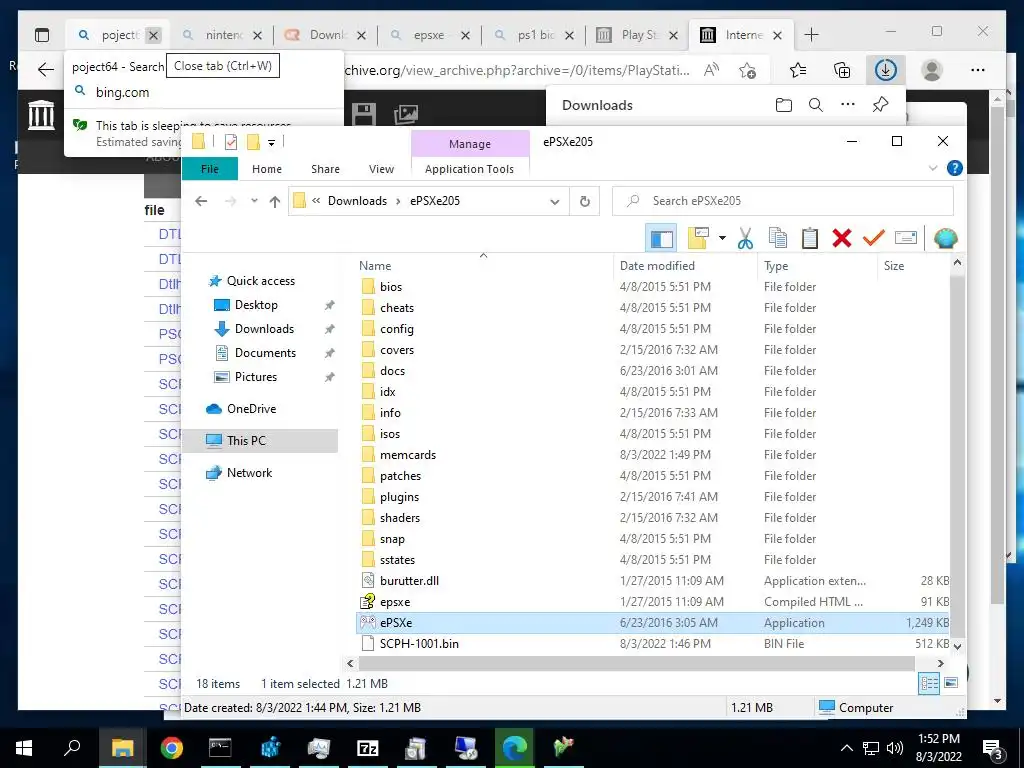Select the SCPH-1001.bin file
Image resolution: width=1024 pixels, height=768 pixels.
(x=419, y=644)
